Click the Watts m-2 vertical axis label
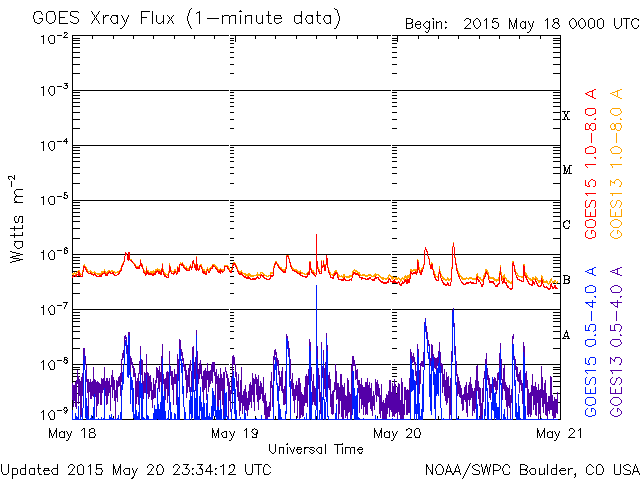This screenshot has height=480, width=640. 17,219
